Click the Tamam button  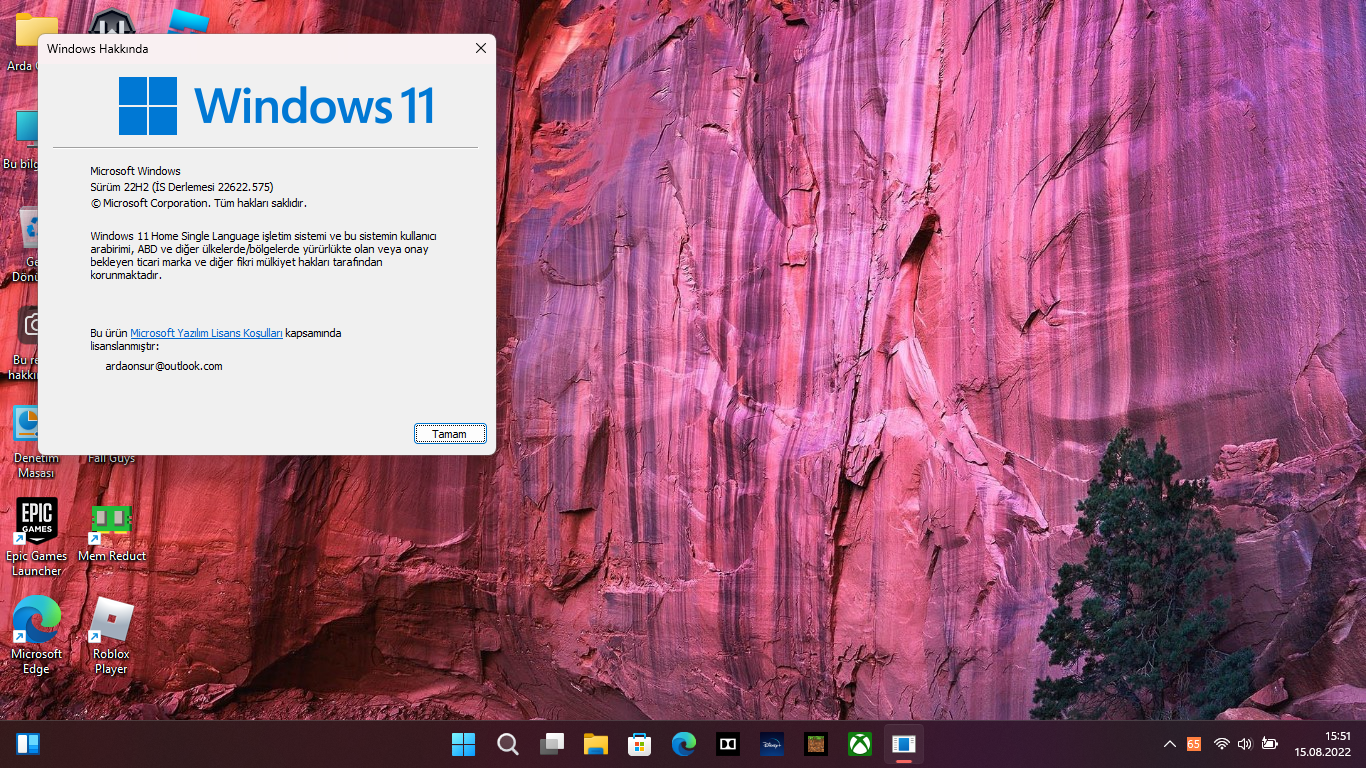click(x=450, y=434)
